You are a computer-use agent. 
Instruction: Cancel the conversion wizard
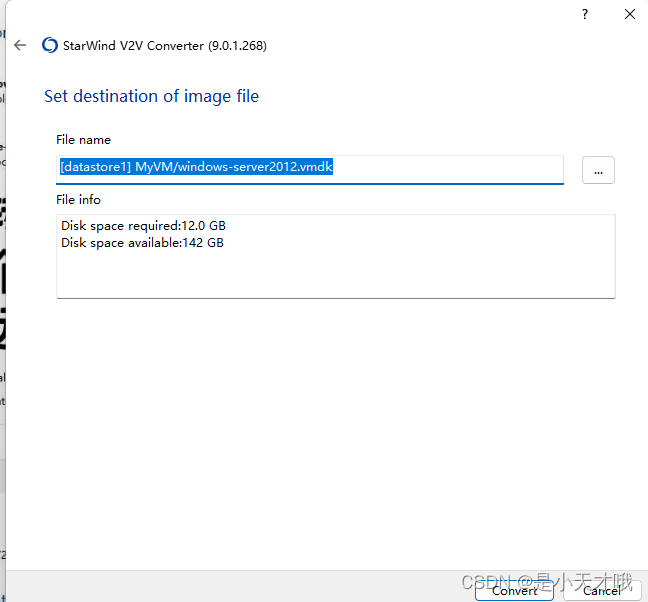(x=602, y=591)
